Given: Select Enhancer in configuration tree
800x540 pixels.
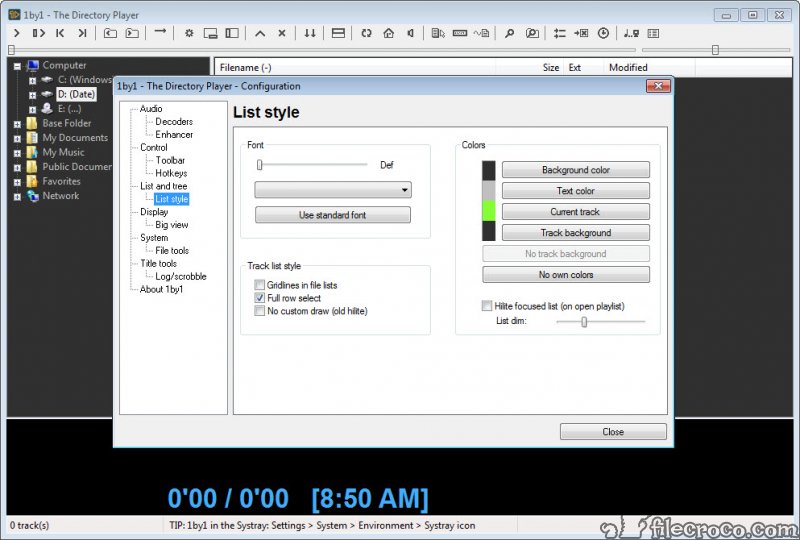Looking at the screenshot, I should [174, 134].
